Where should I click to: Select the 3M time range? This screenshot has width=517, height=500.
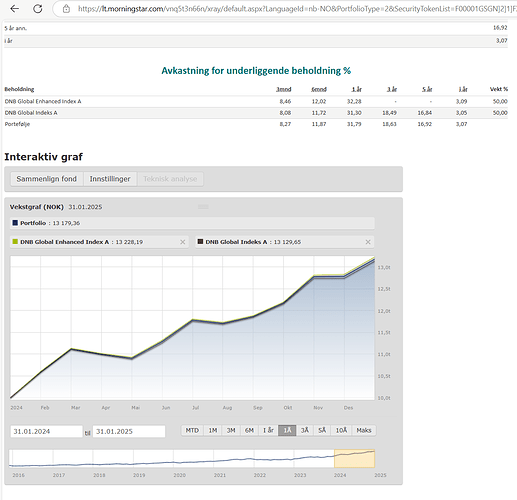[231, 430]
